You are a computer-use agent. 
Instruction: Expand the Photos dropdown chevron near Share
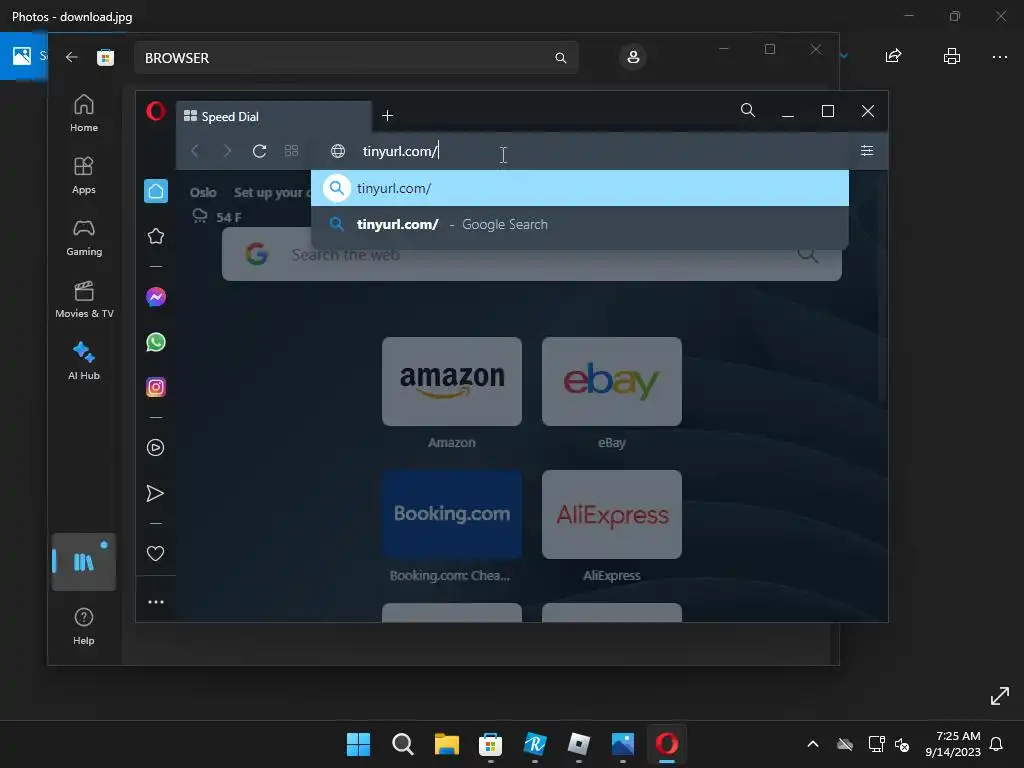(844, 56)
